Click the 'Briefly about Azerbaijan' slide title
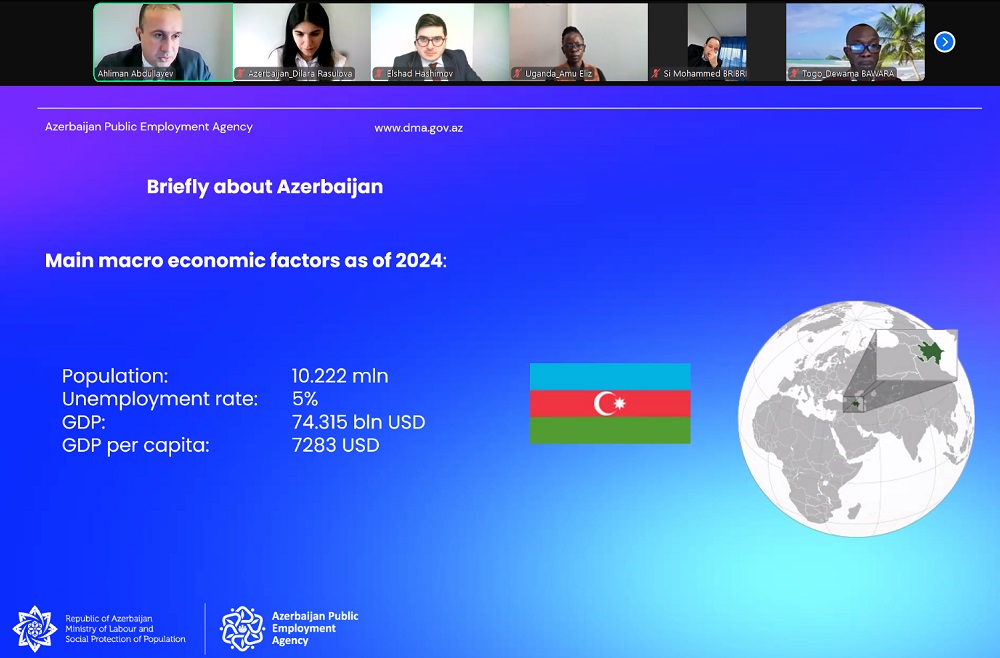1000x658 pixels. [264, 187]
